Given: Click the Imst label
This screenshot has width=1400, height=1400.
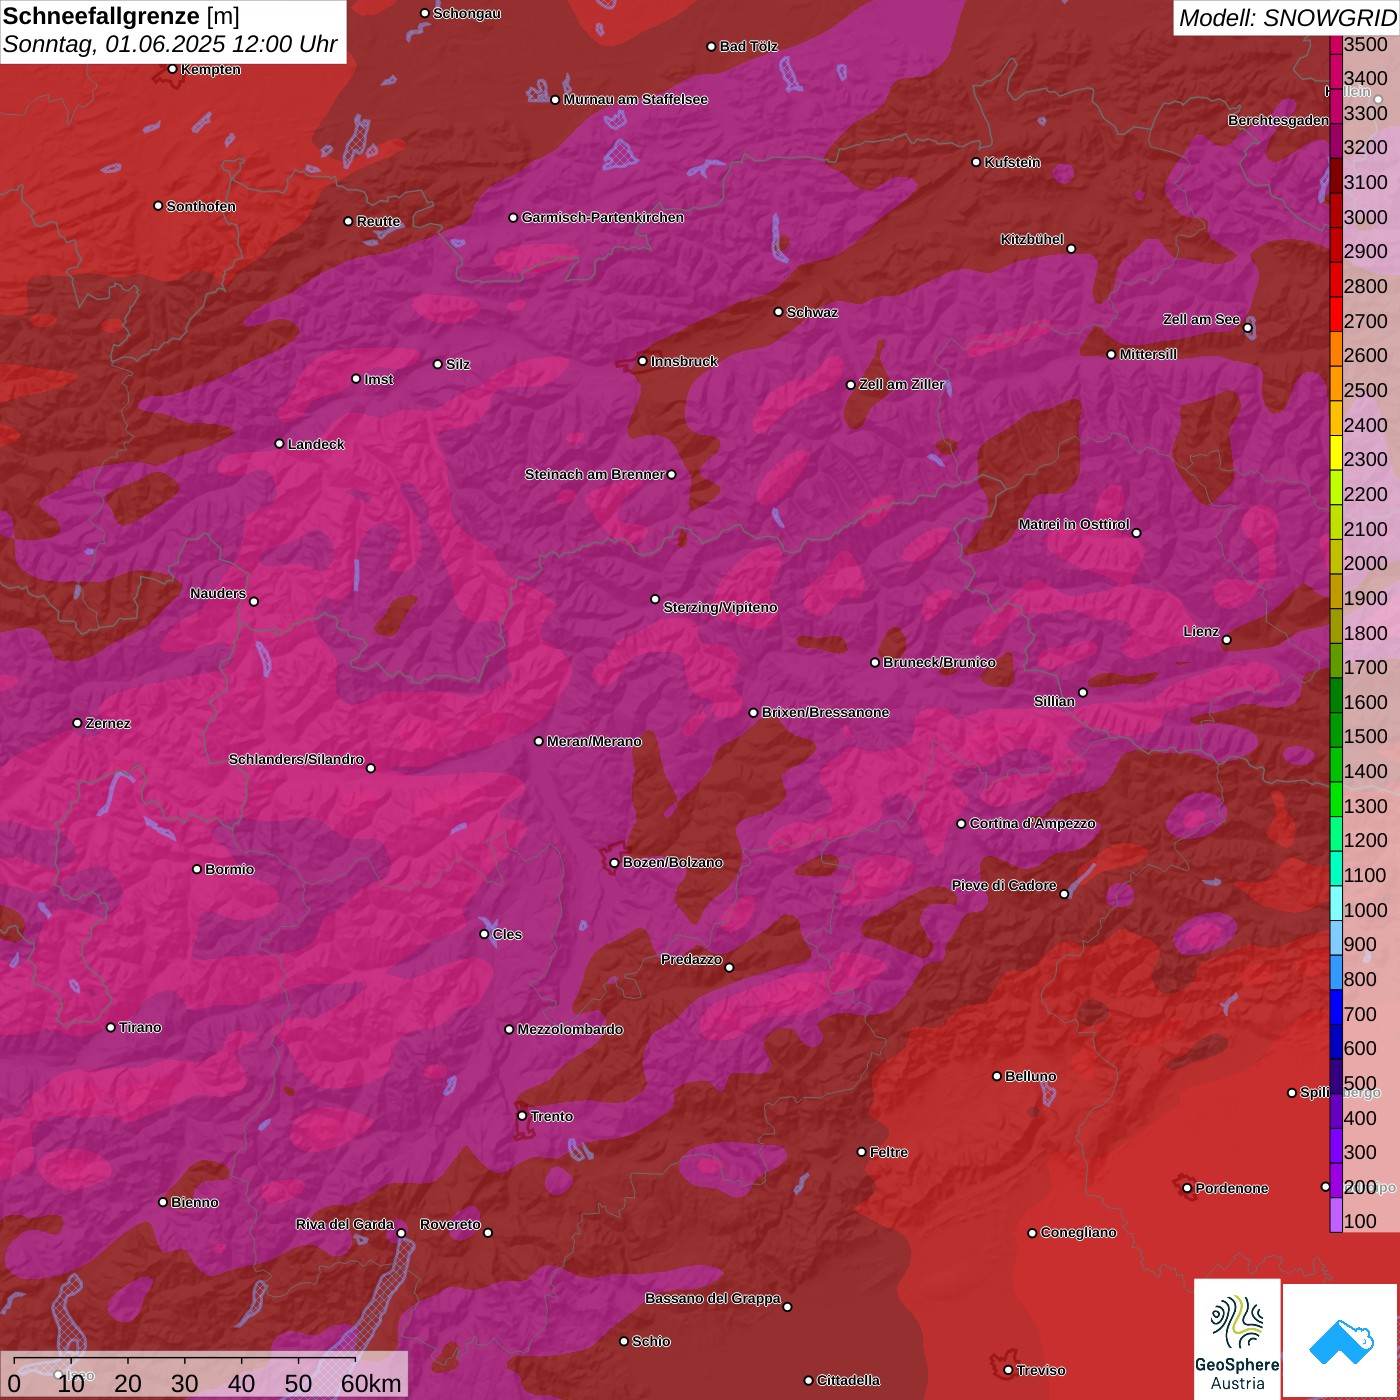Looking at the screenshot, I should (x=379, y=379).
